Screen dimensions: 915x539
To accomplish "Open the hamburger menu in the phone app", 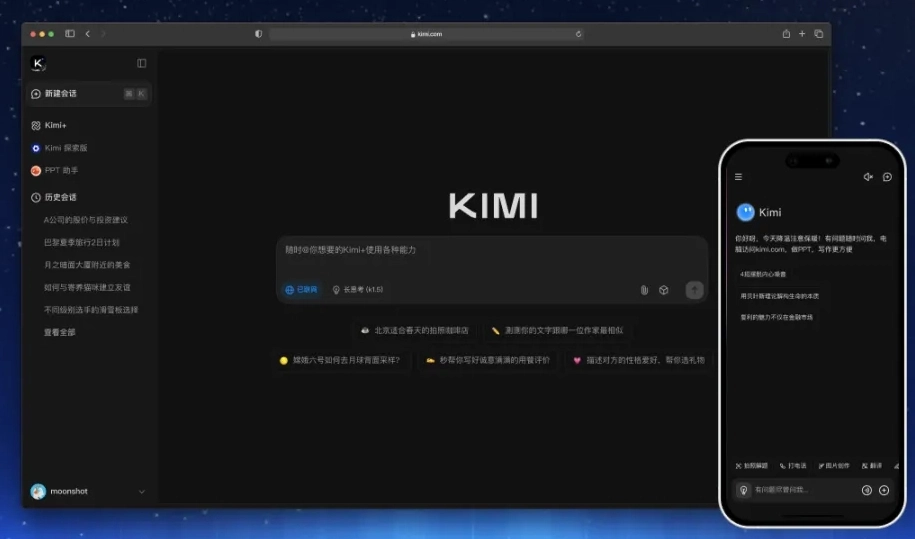I will (738, 177).
